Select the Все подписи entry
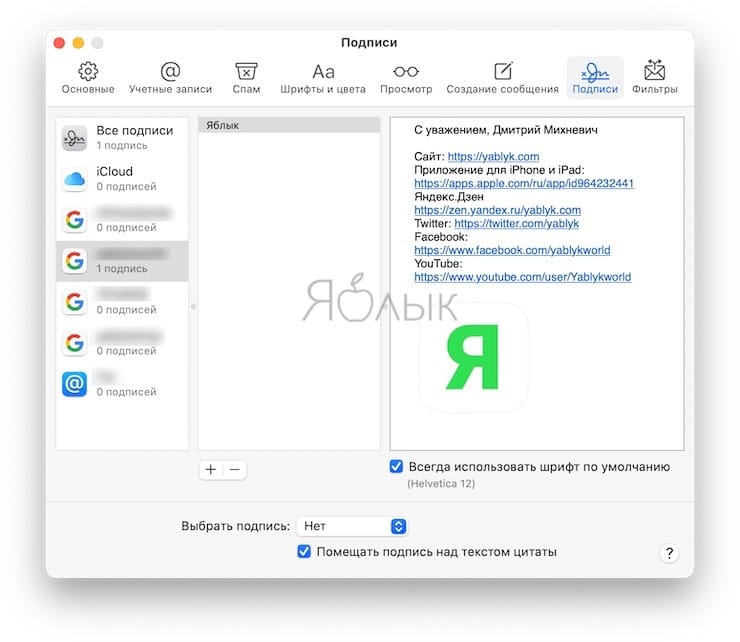The image size is (740, 642). click(x=122, y=138)
